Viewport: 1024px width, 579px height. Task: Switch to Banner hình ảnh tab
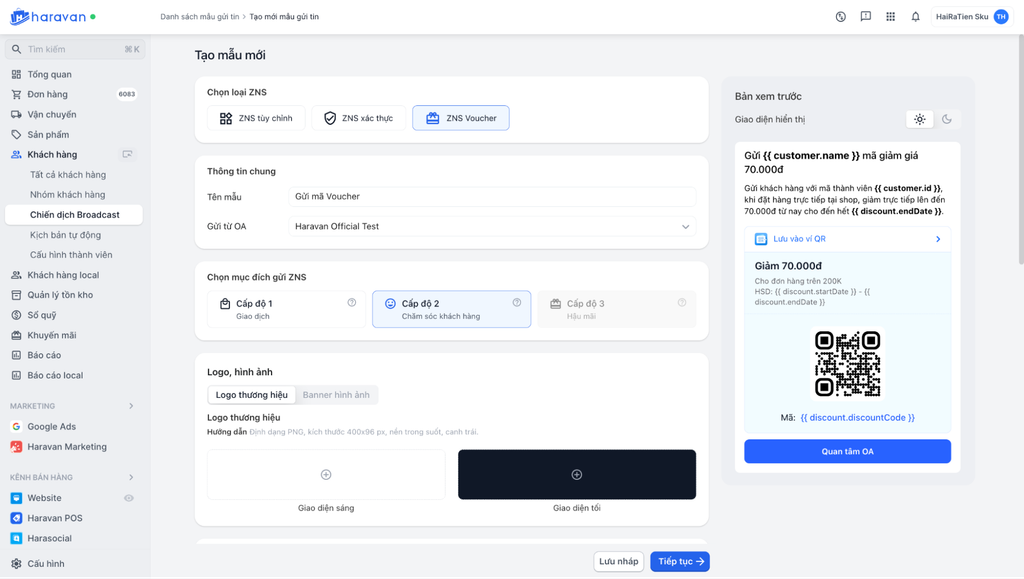tap(336, 395)
